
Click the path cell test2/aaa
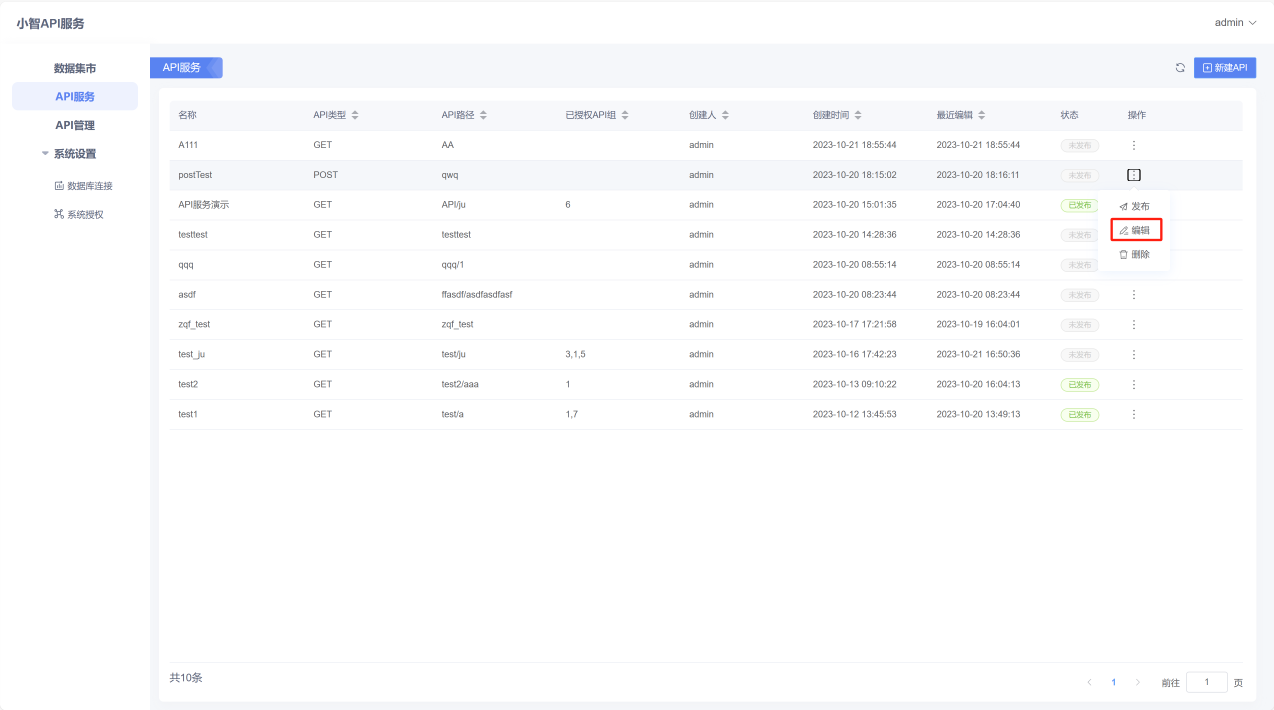(460, 385)
